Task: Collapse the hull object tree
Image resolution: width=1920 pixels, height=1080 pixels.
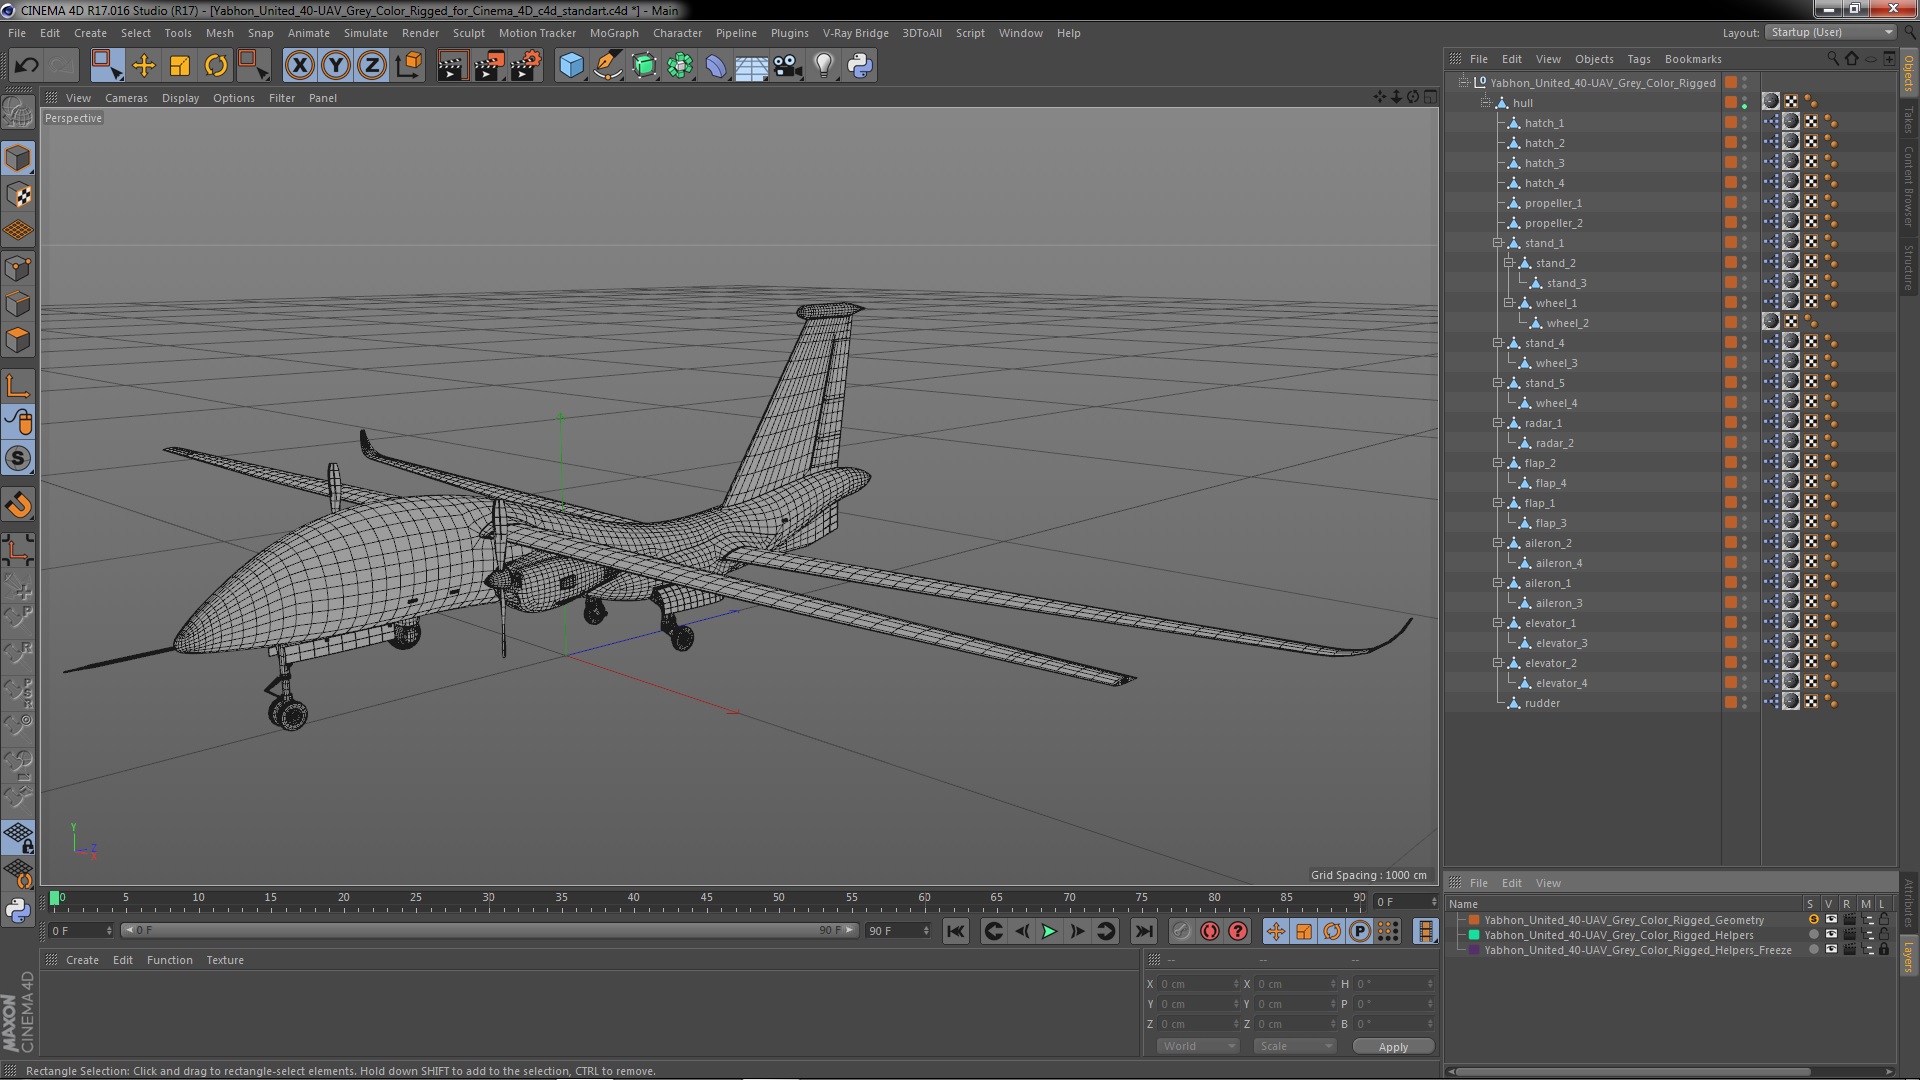Action: click(1487, 103)
